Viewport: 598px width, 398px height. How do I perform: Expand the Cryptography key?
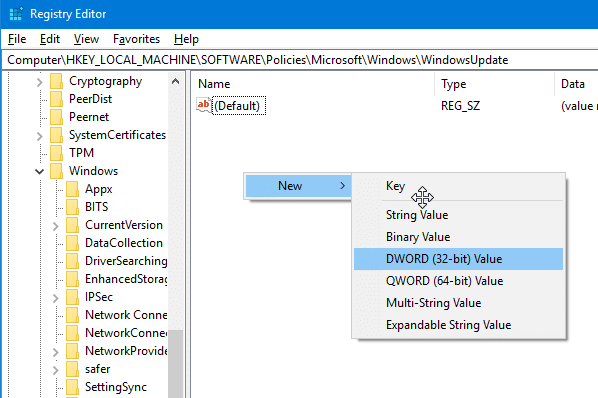(40, 82)
